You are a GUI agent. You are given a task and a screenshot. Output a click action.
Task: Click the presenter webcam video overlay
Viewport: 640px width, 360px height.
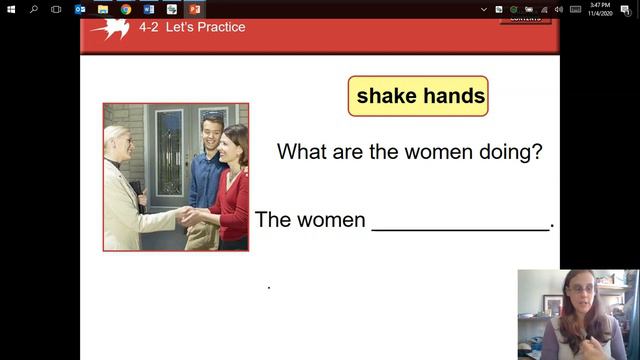pyautogui.click(x=578, y=315)
